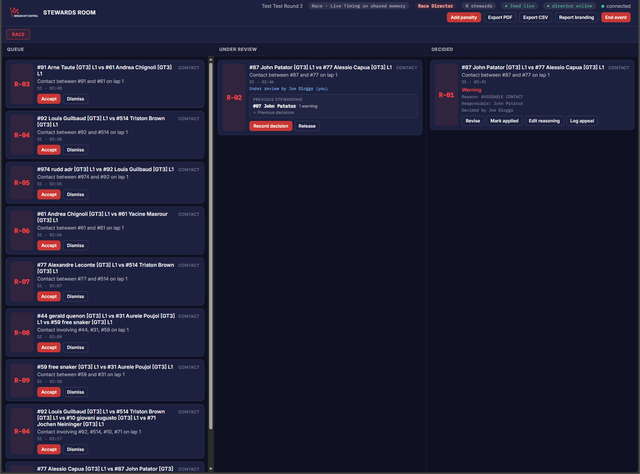This screenshot has width=640, height=474.
Task: Accept incident R-07 Alexandre Leconte
Action: [49, 296]
